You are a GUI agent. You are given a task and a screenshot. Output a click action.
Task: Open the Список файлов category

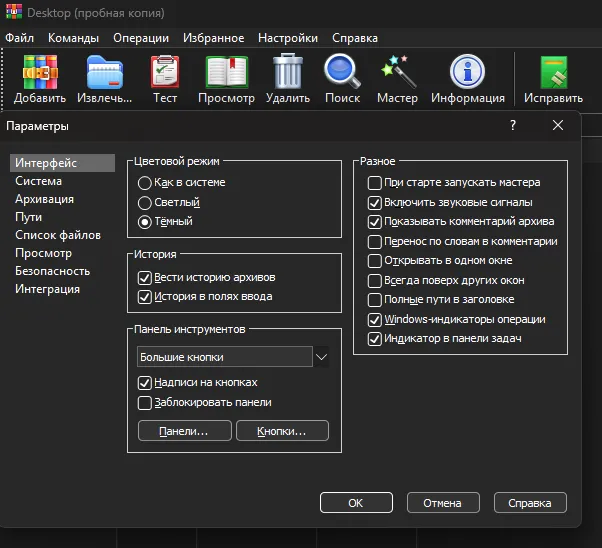coord(58,235)
